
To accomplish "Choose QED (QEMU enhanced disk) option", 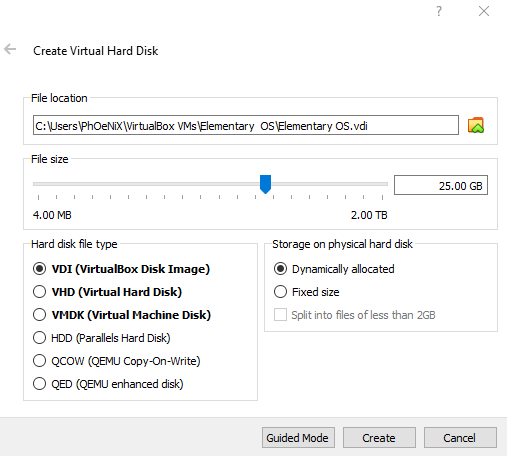I will (108, 384).
